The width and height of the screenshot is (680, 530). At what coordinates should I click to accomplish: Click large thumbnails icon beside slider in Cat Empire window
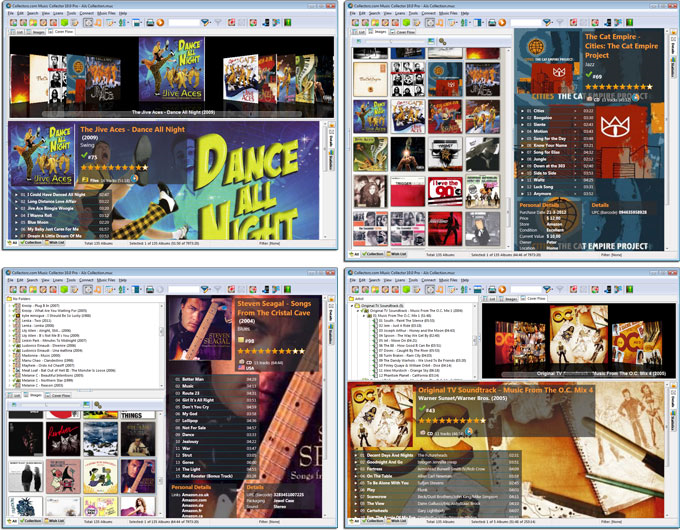(x=431, y=41)
